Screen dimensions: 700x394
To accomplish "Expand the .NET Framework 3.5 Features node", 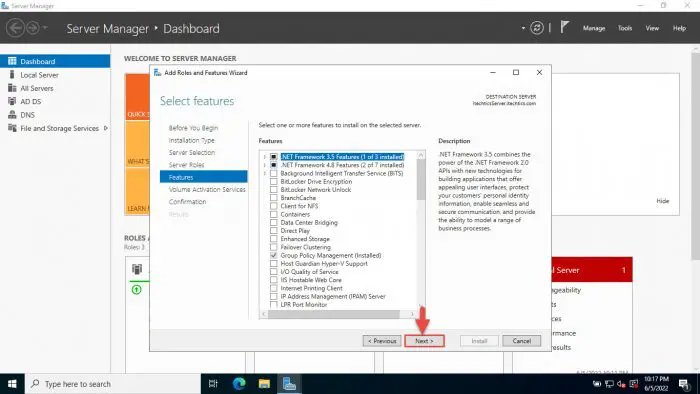I will point(265,157).
